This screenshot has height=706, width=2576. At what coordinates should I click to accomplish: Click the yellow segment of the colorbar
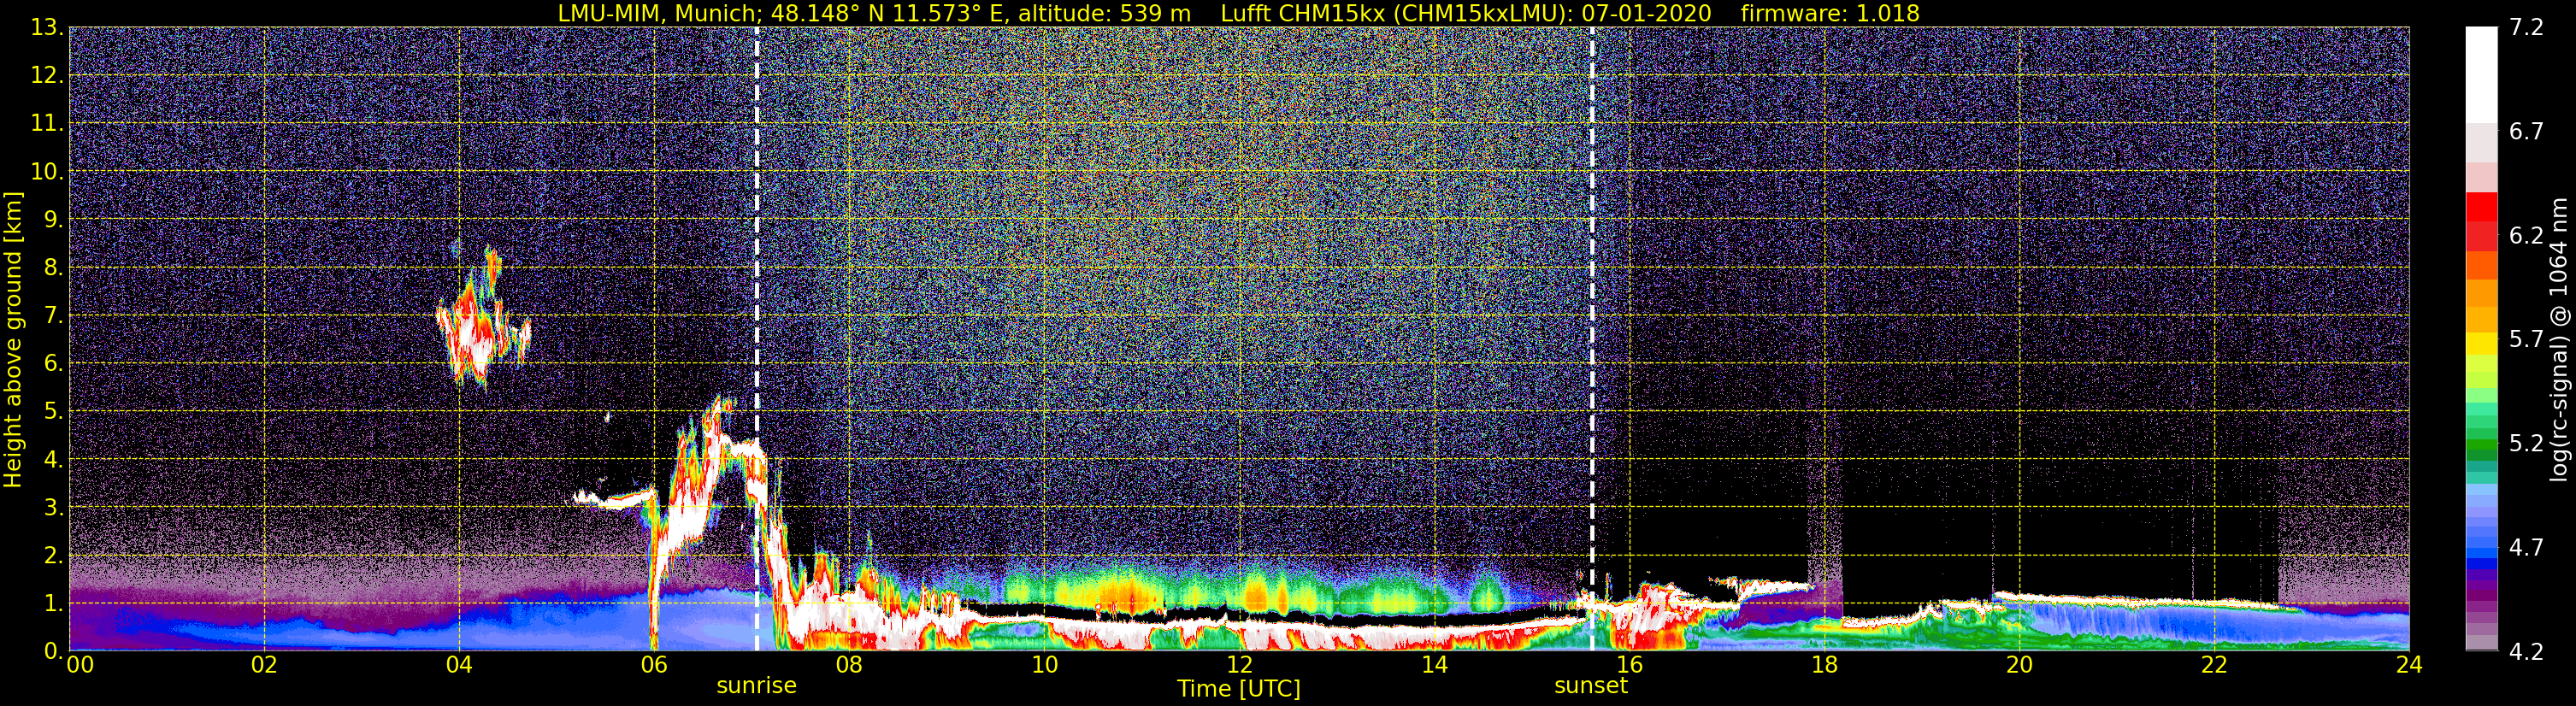pos(2481,345)
